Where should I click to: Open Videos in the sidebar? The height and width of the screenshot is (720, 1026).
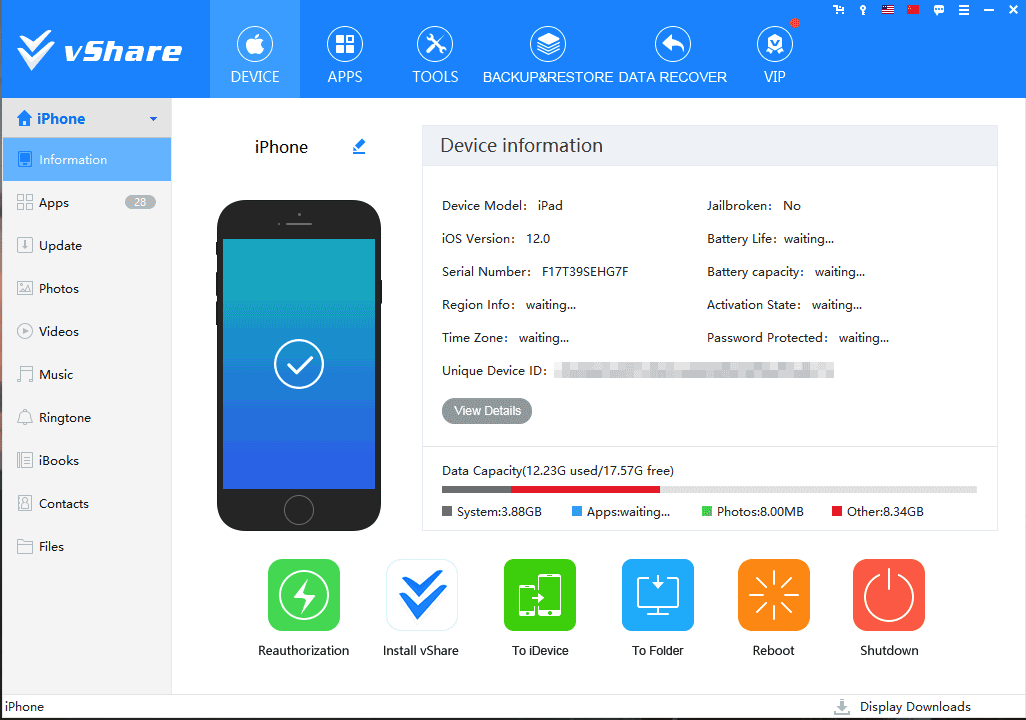pyautogui.click(x=87, y=331)
